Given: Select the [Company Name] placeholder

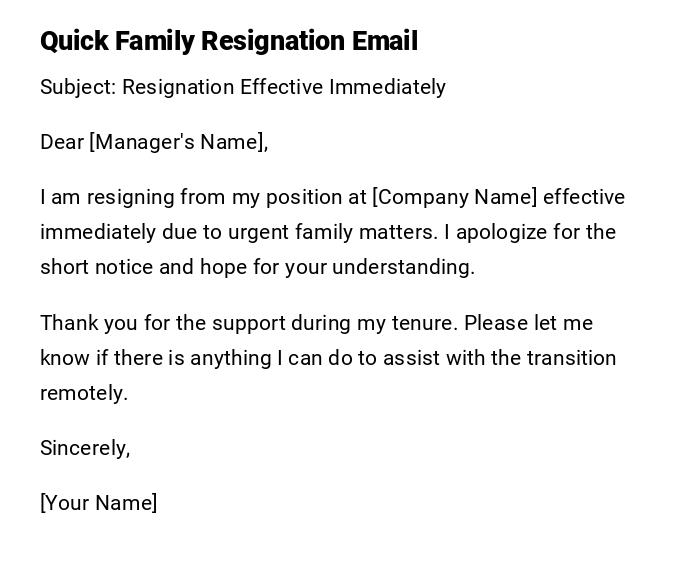Looking at the screenshot, I should (x=454, y=197).
